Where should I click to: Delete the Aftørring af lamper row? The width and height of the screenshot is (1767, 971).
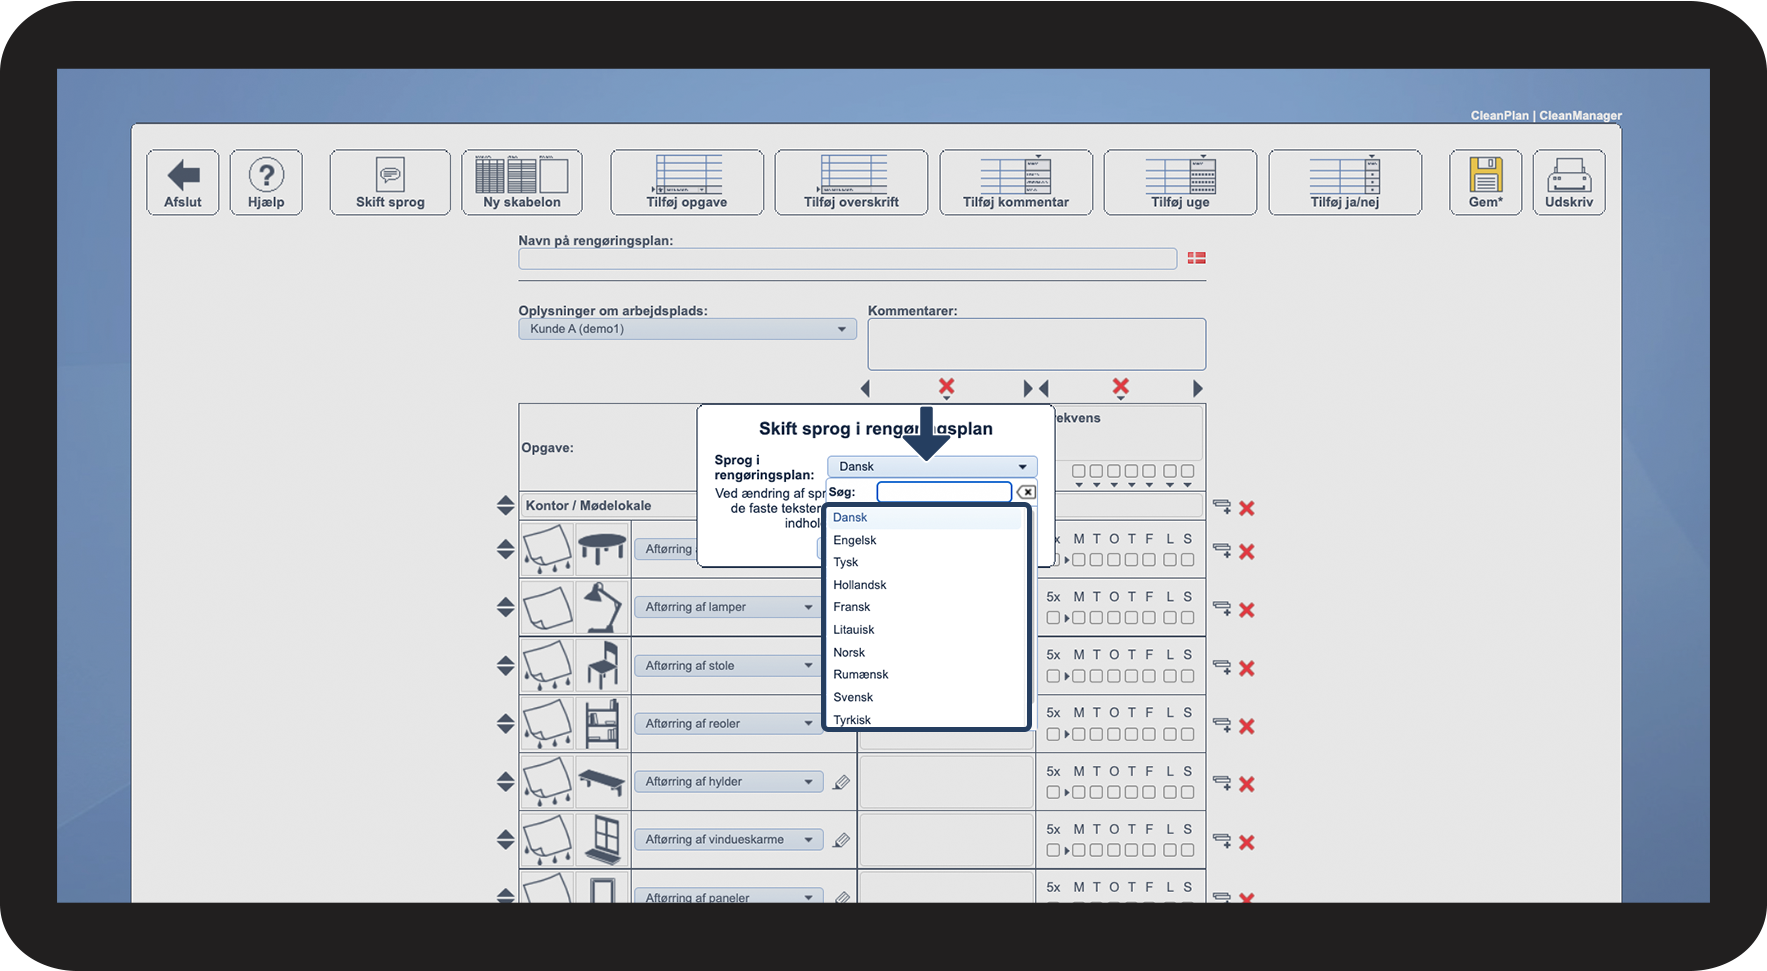pyautogui.click(x=1247, y=609)
